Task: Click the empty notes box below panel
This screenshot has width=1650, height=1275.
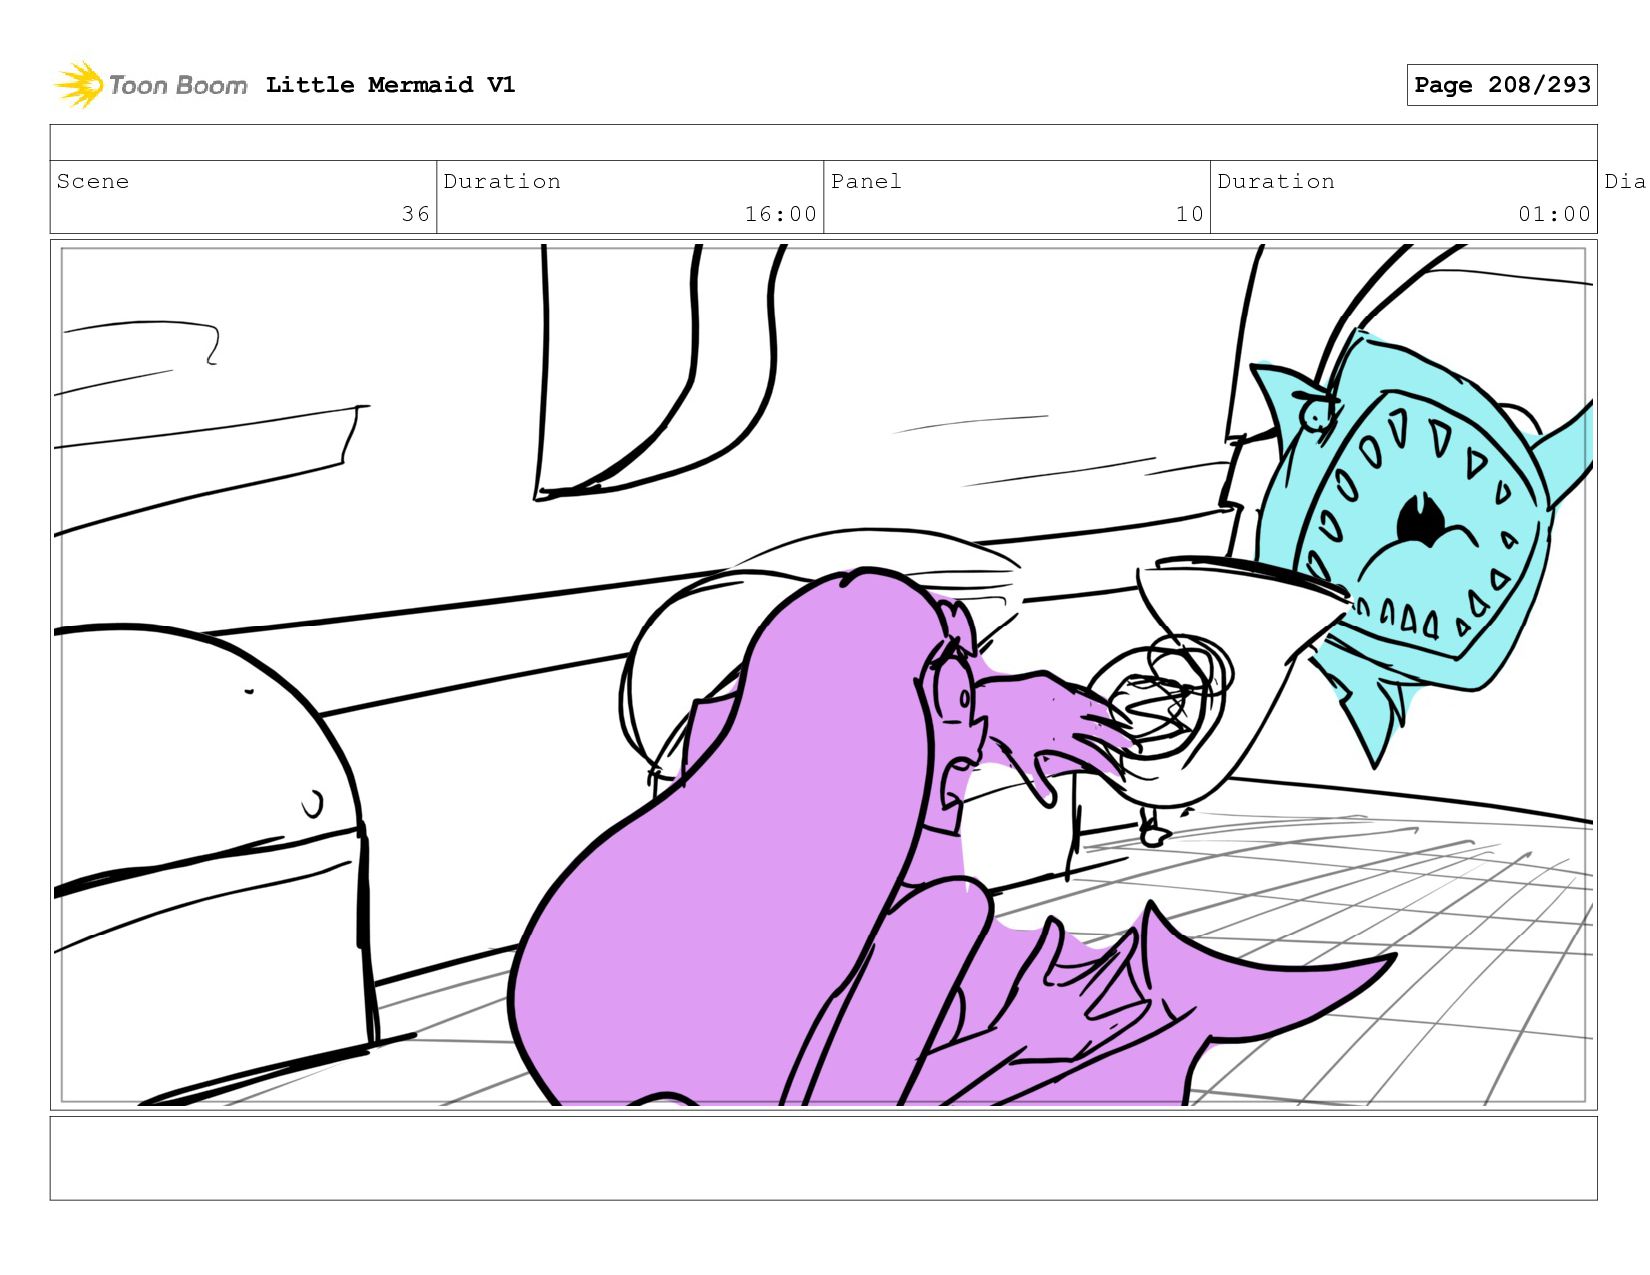Action: 824,1158
